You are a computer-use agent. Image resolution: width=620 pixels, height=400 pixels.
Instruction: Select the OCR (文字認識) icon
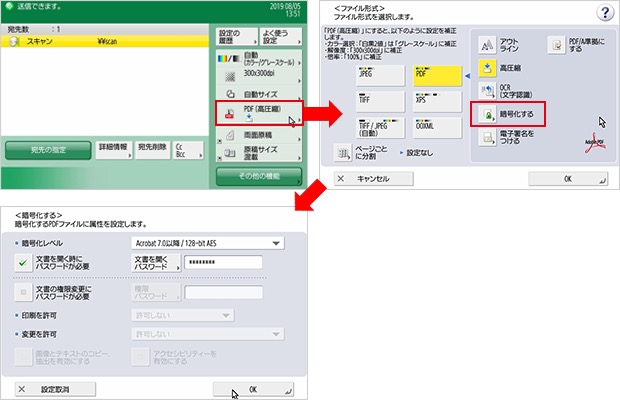coord(488,93)
